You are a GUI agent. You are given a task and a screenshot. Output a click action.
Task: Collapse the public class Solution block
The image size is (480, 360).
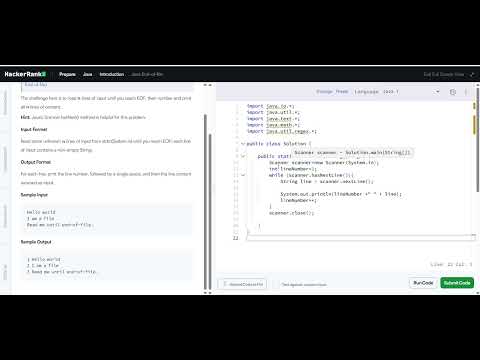pos(243,144)
